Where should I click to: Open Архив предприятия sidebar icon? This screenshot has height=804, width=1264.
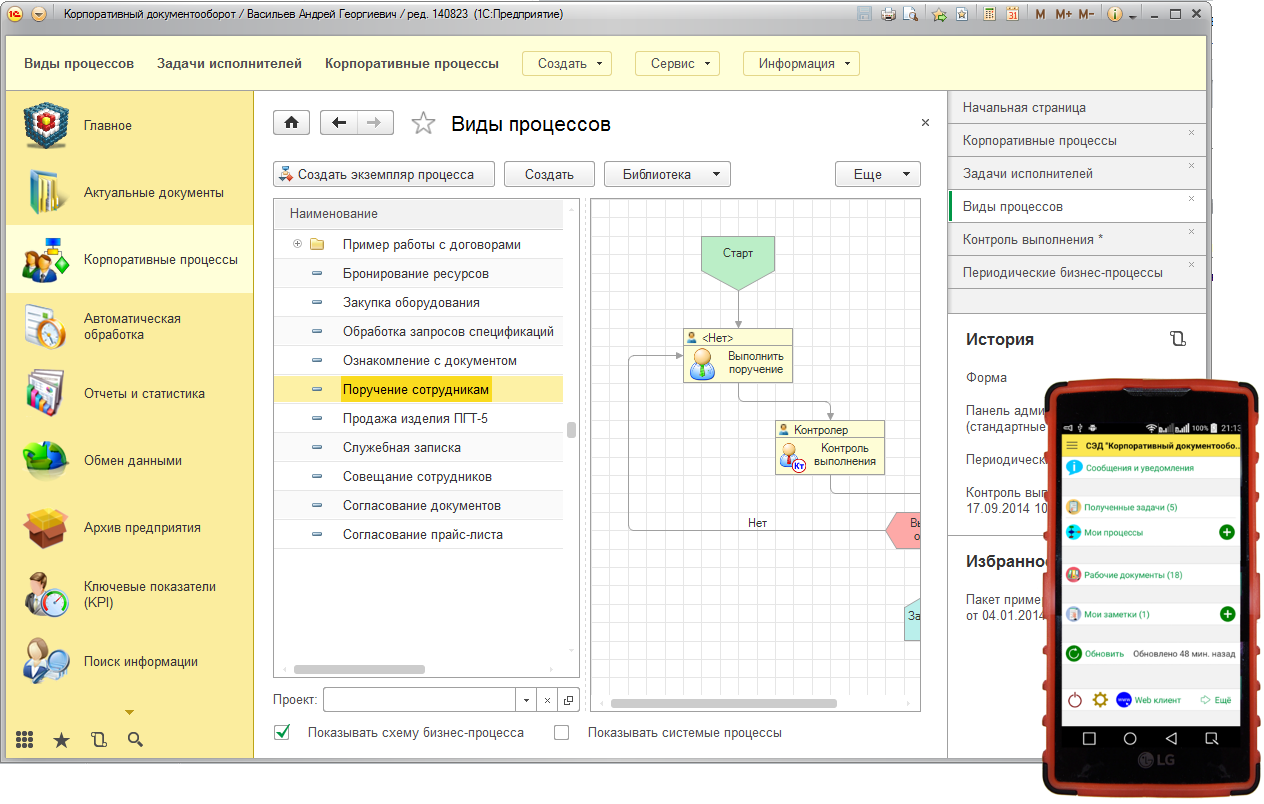coord(44,527)
